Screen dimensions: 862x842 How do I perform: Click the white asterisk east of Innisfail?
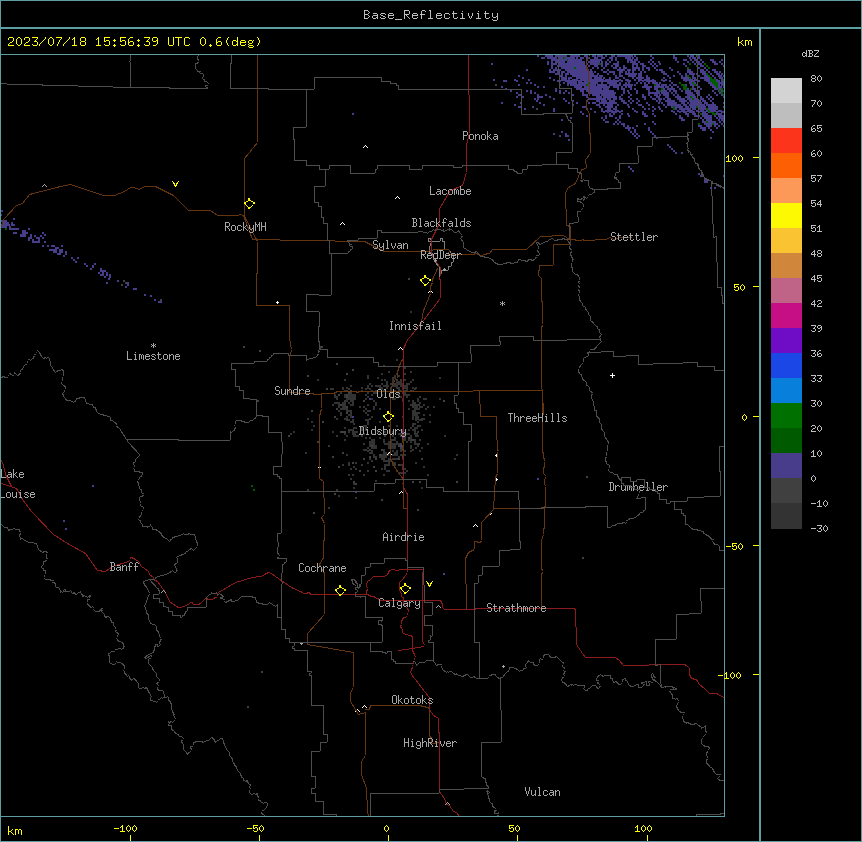click(502, 304)
